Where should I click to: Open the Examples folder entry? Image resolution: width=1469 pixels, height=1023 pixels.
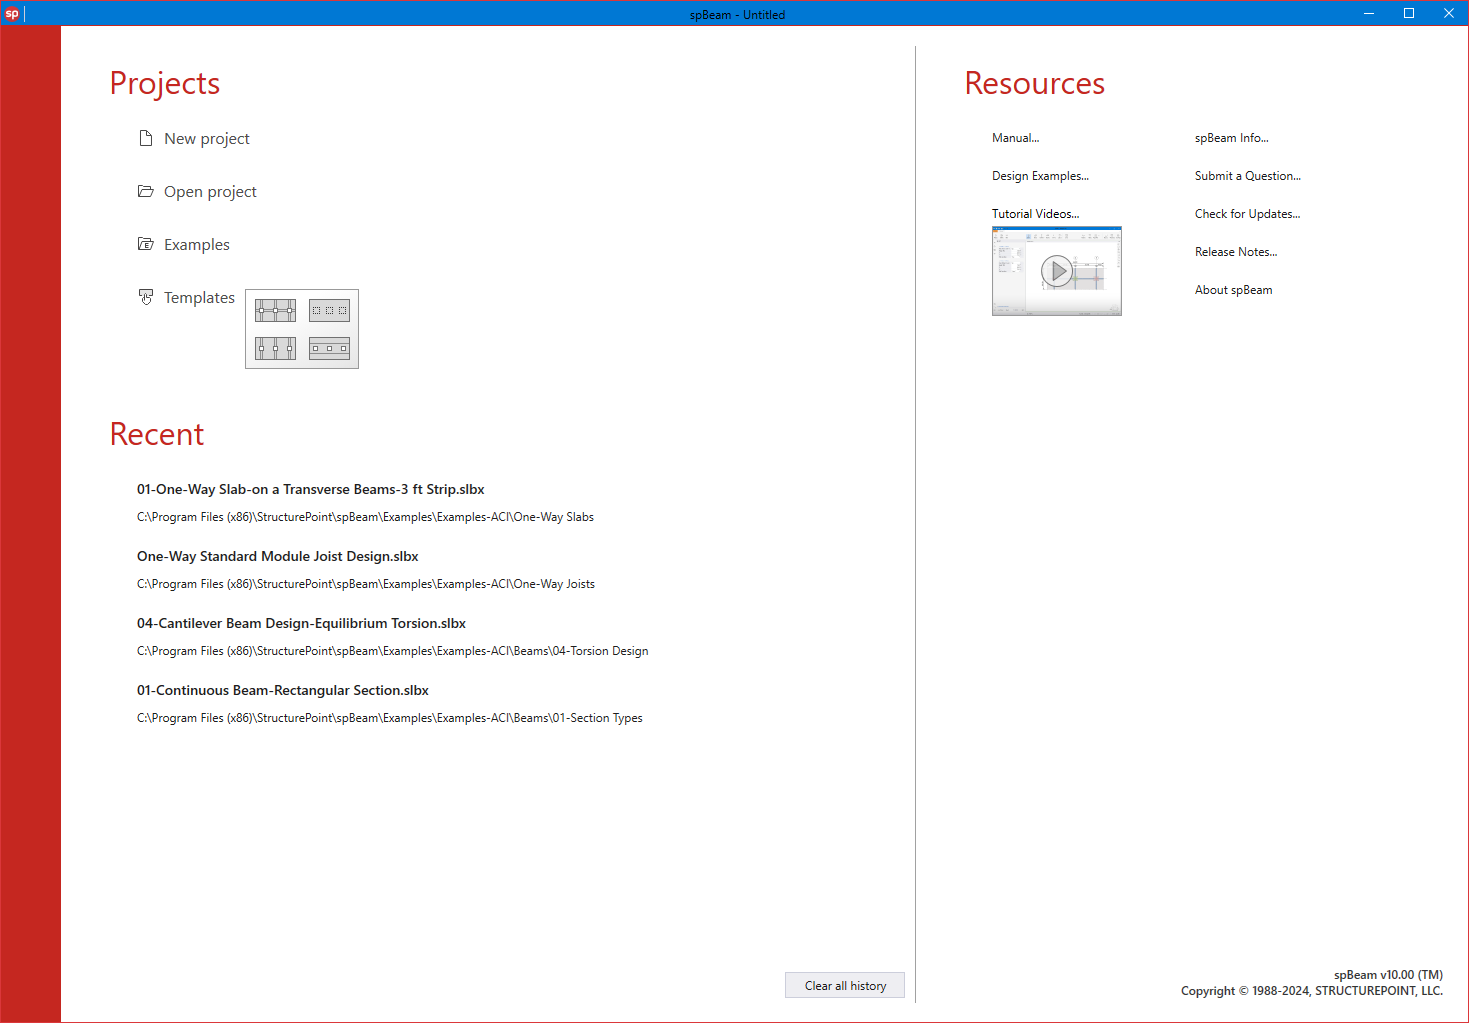point(184,244)
